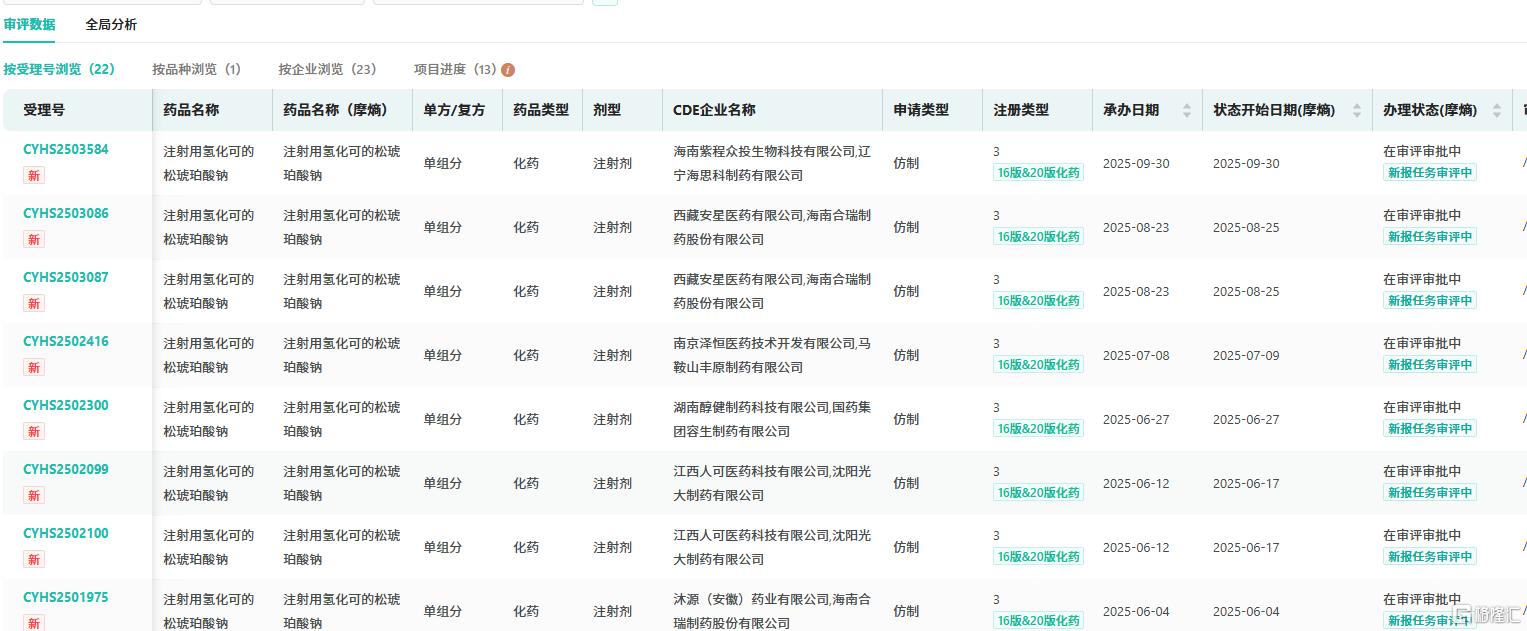Open acceptance number CYHS2503584
This screenshot has height=631, width=1527.
pyautogui.click(x=66, y=150)
